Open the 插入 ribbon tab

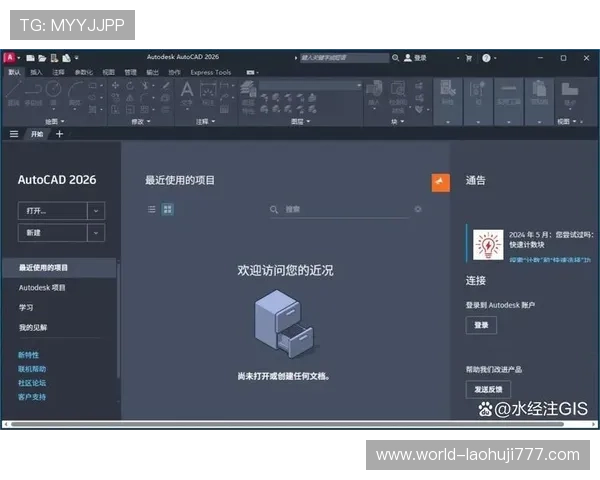coord(36,72)
